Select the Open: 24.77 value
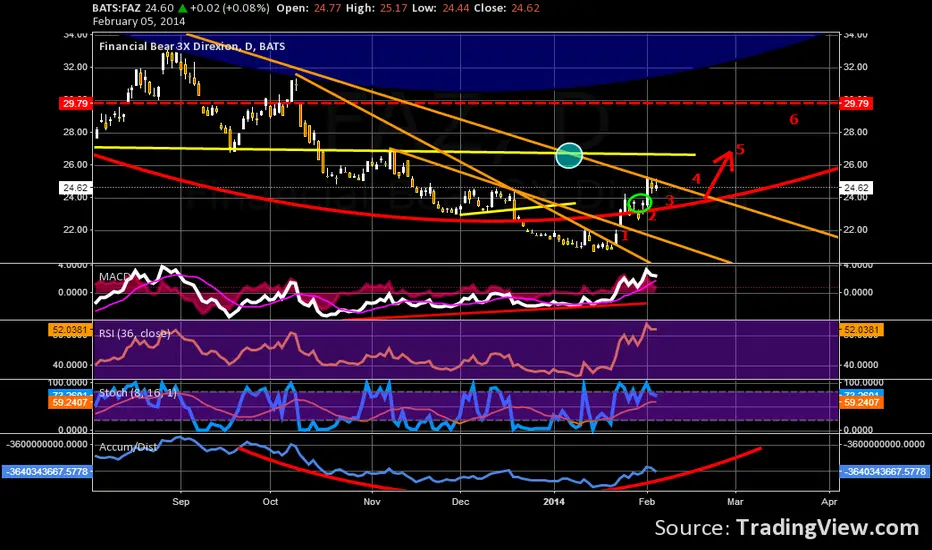This screenshot has height=550, width=932. (x=309, y=8)
